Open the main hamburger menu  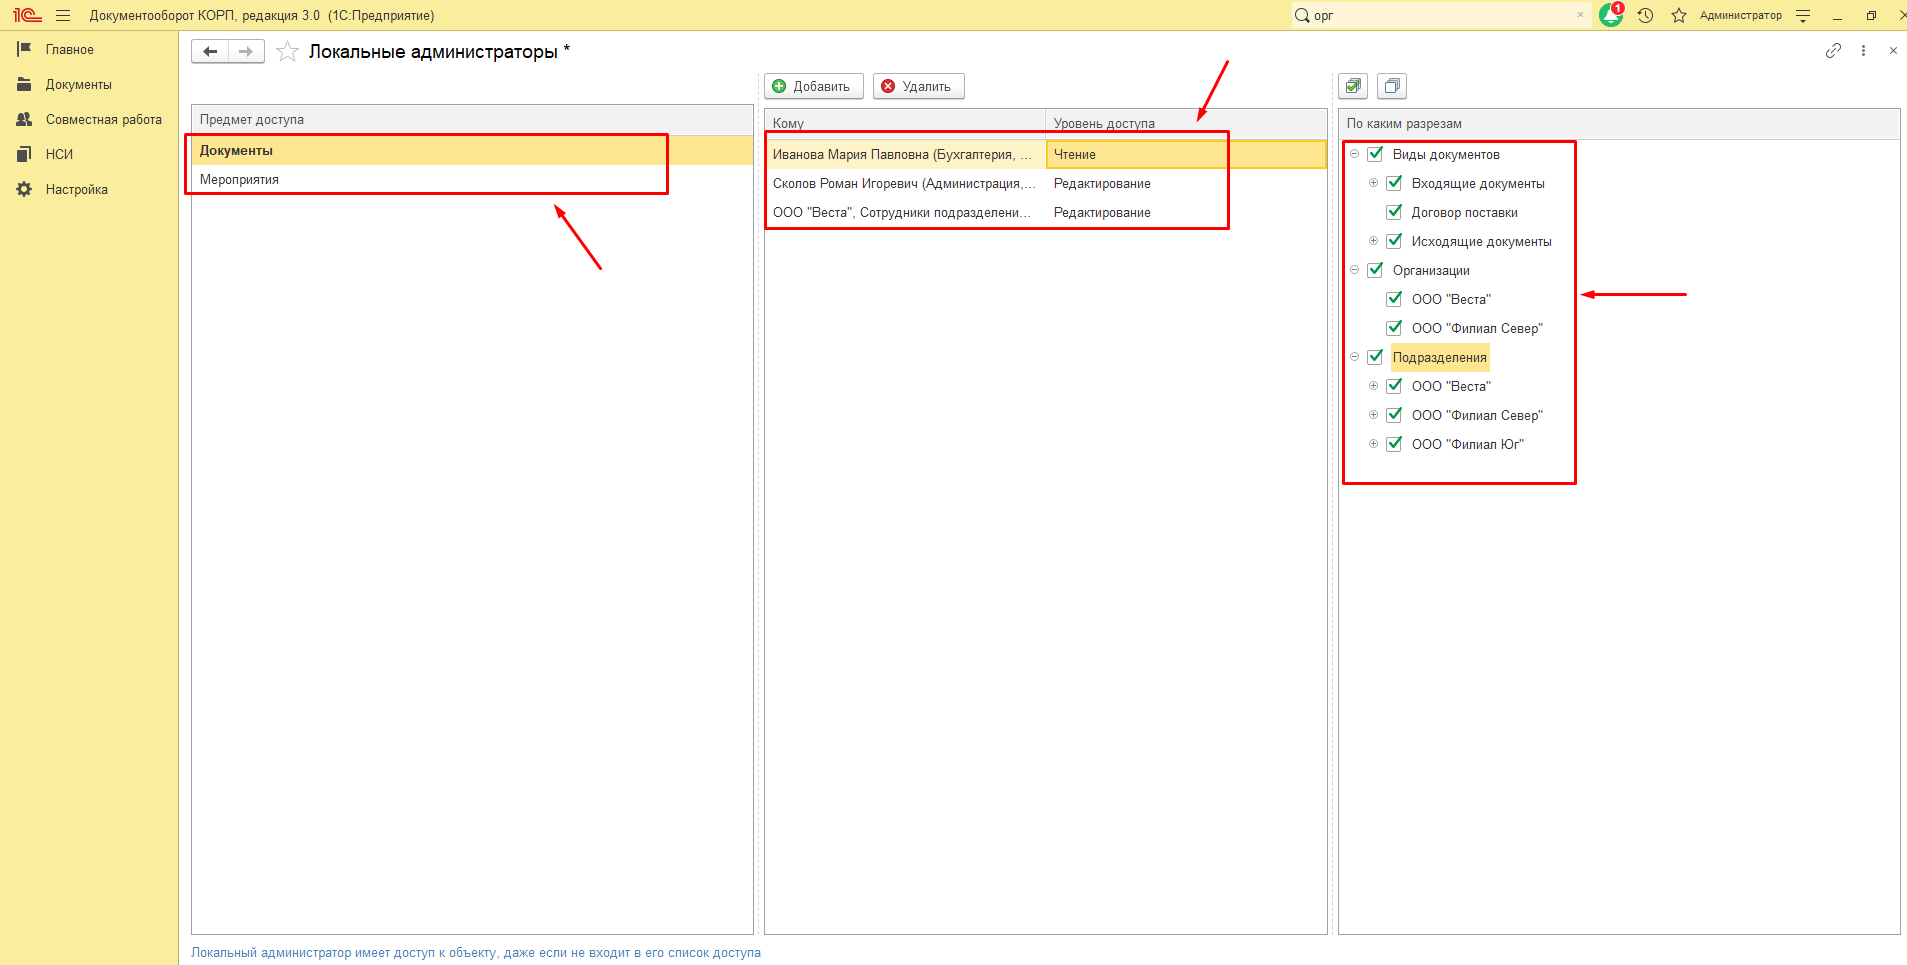pyautogui.click(x=63, y=15)
